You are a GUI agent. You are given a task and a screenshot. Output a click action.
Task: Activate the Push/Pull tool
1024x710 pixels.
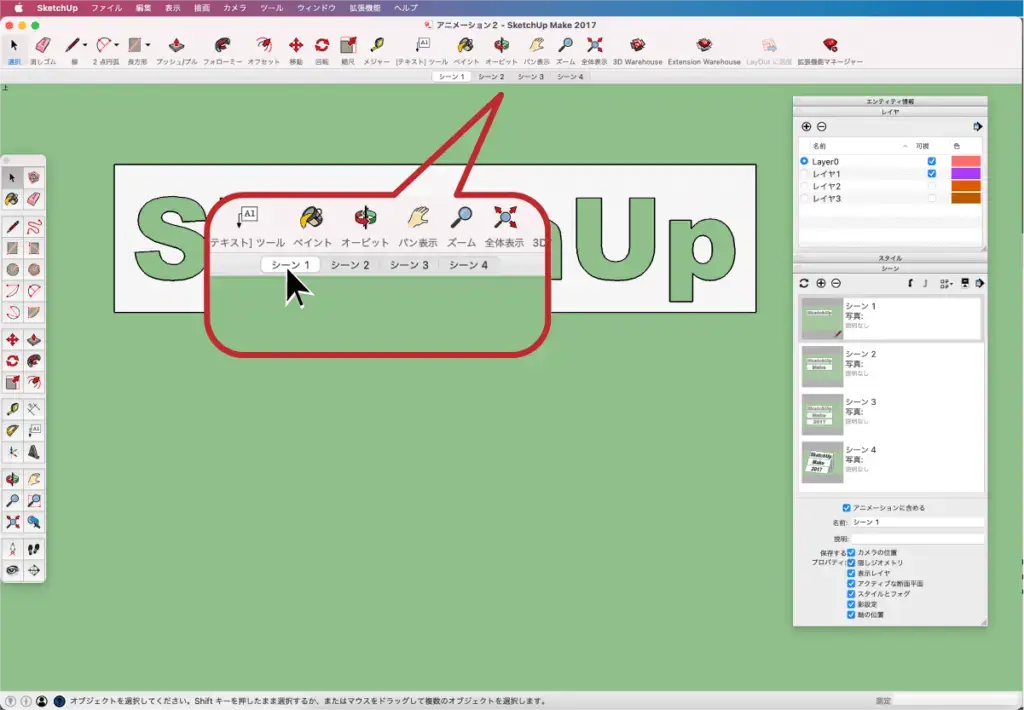(176, 46)
